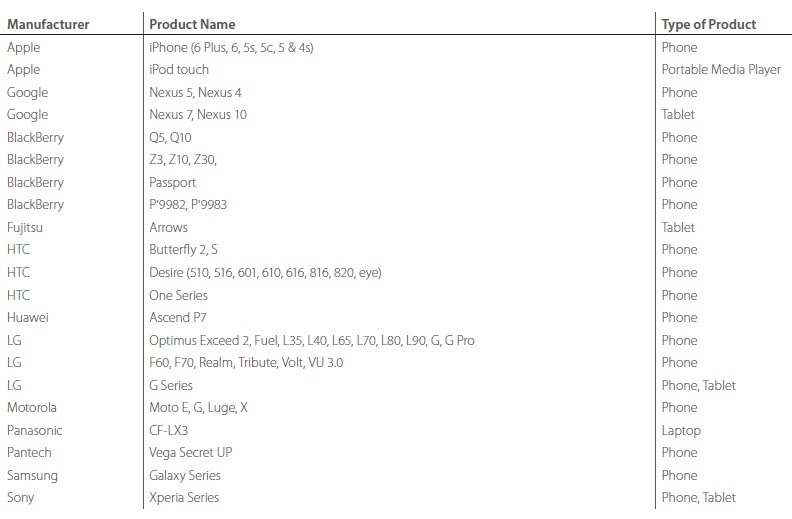Click the Moto E, G, Luge, X cell
This screenshot has width=792, height=519.
tap(198, 408)
